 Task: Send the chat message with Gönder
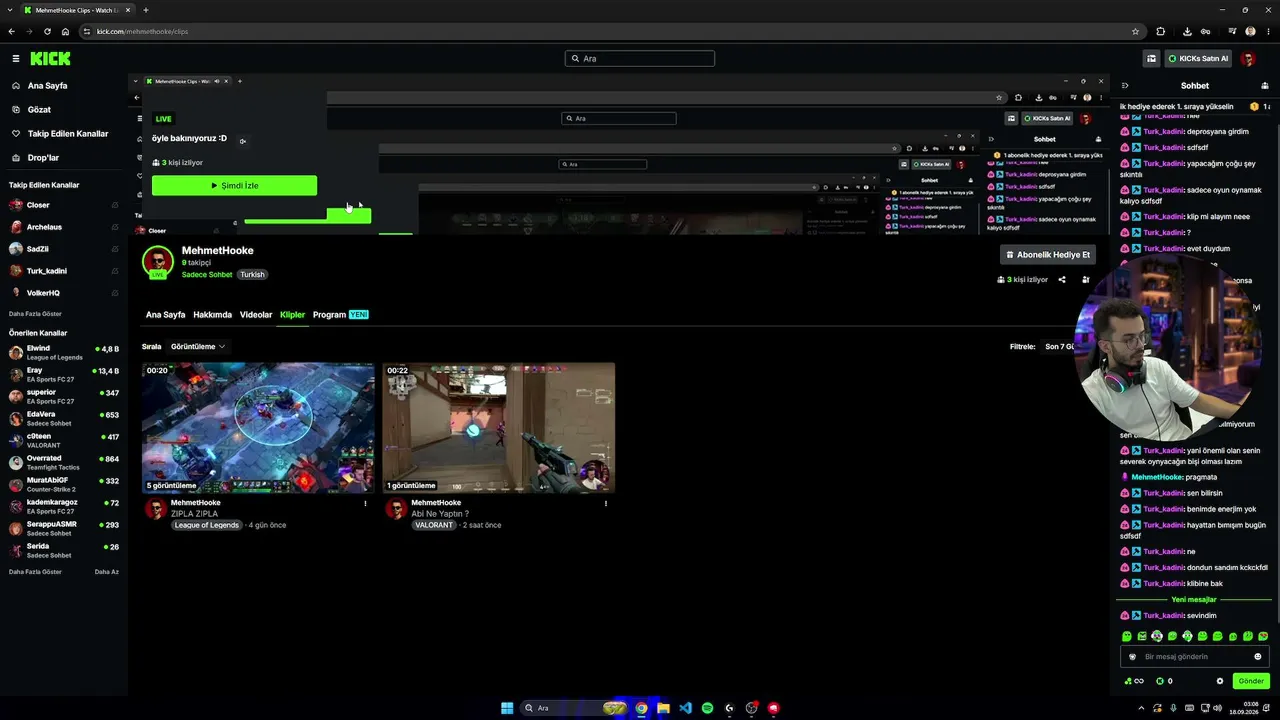pyautogui.click(x=1251, y=681)
